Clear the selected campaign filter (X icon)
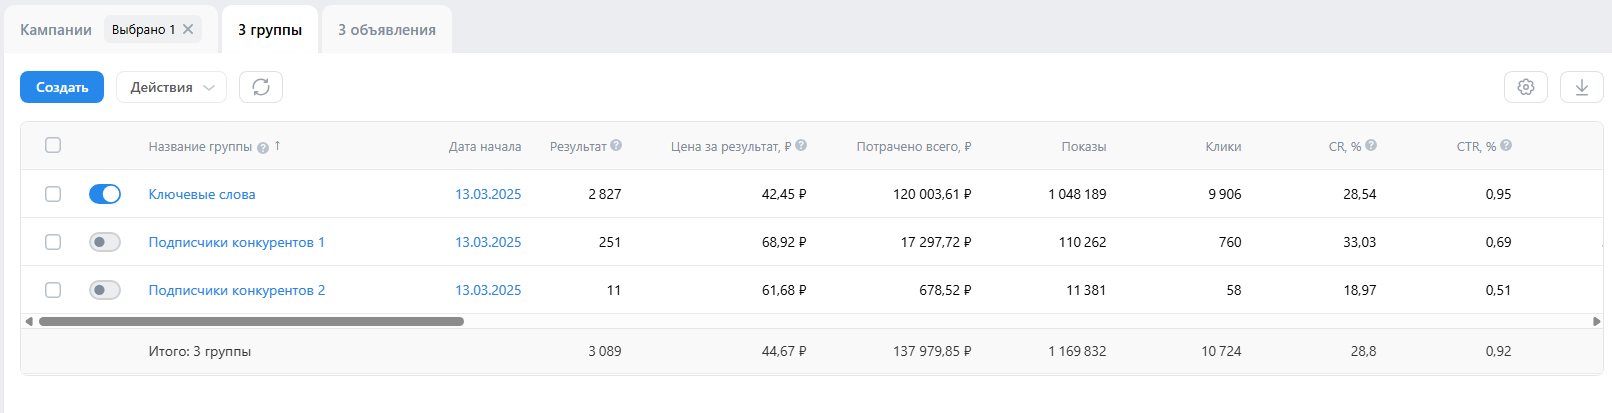The height and width of the screenshot is (413, 1612). tap(188, 29)
